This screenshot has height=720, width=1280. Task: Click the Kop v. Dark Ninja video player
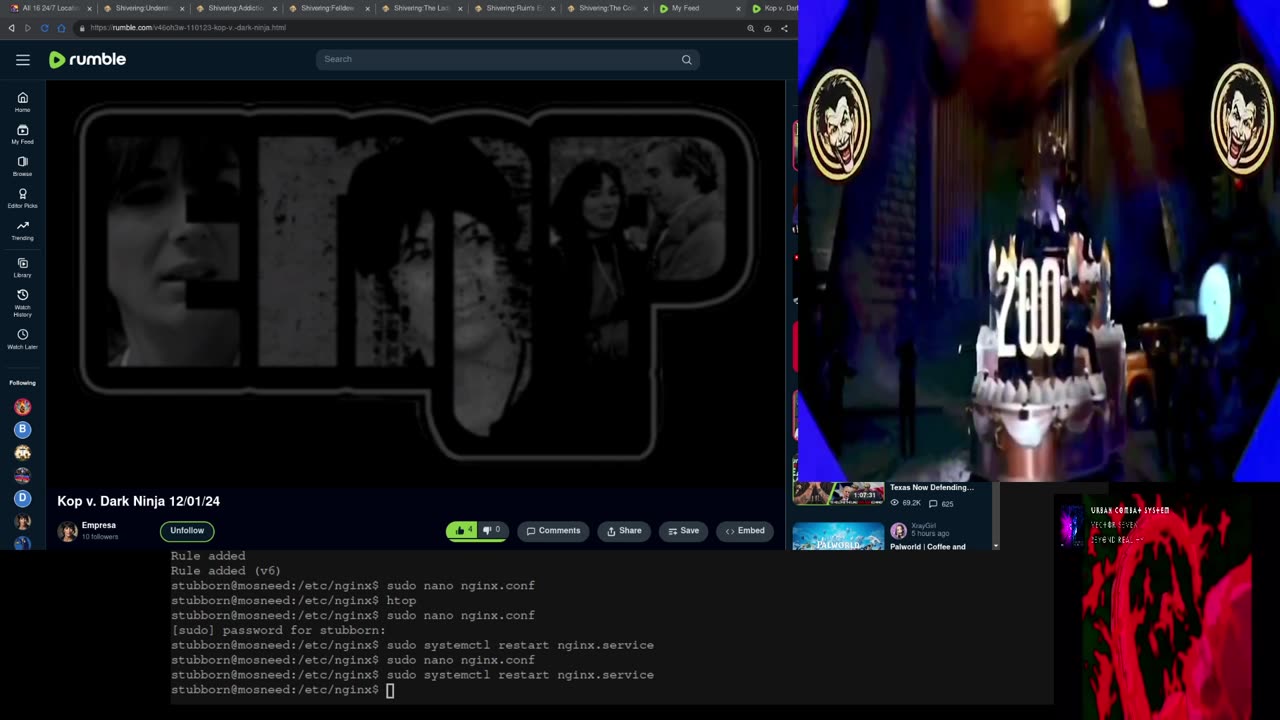click(416, 285)
